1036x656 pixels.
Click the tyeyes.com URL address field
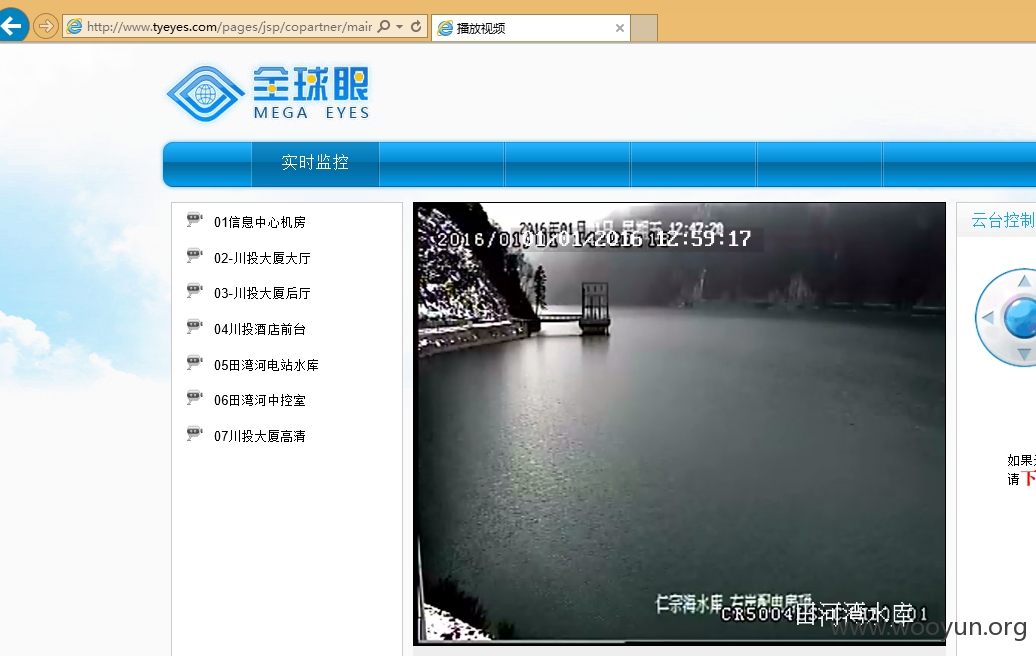[229, 26]
